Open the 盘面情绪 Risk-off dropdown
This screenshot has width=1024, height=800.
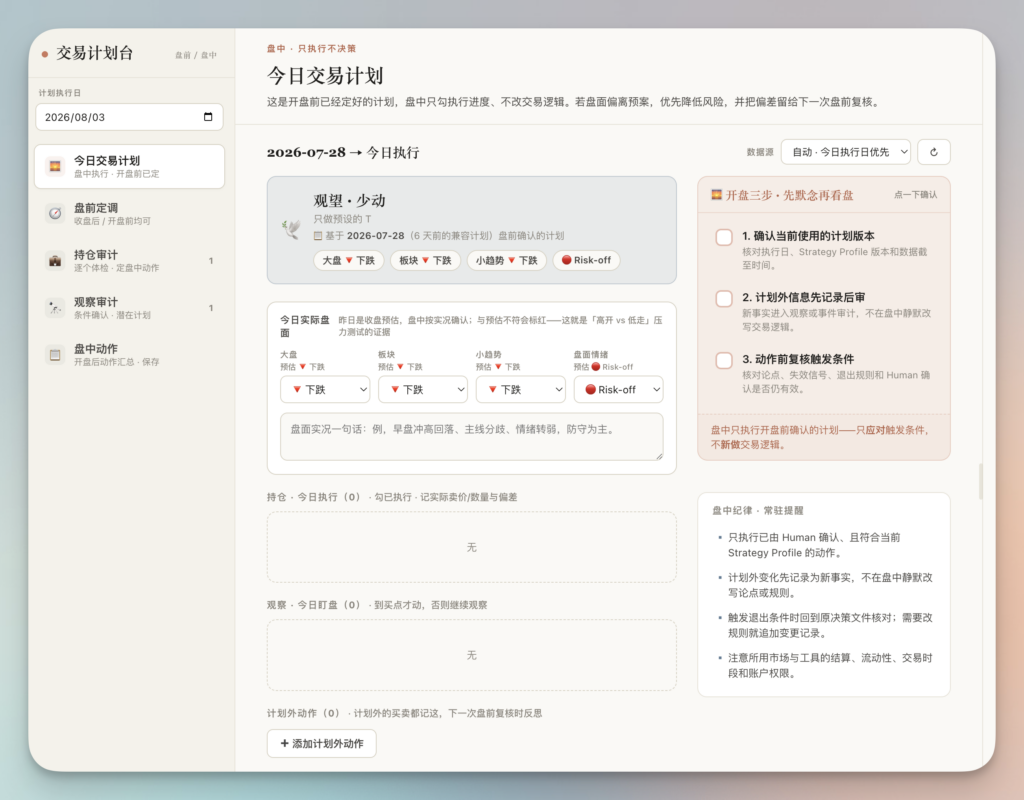click(618, 389)
